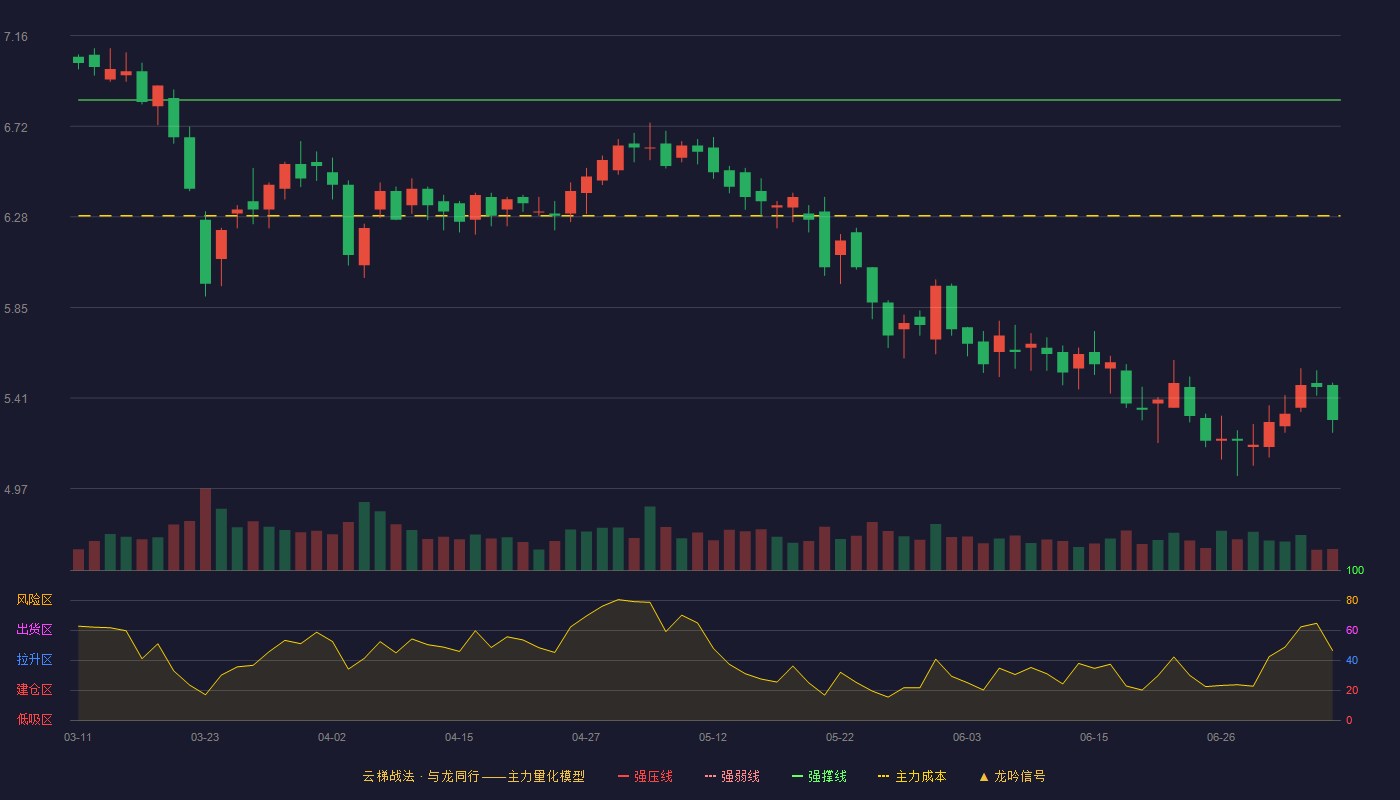Click the 04-02 date label

[x=332, y=737]
